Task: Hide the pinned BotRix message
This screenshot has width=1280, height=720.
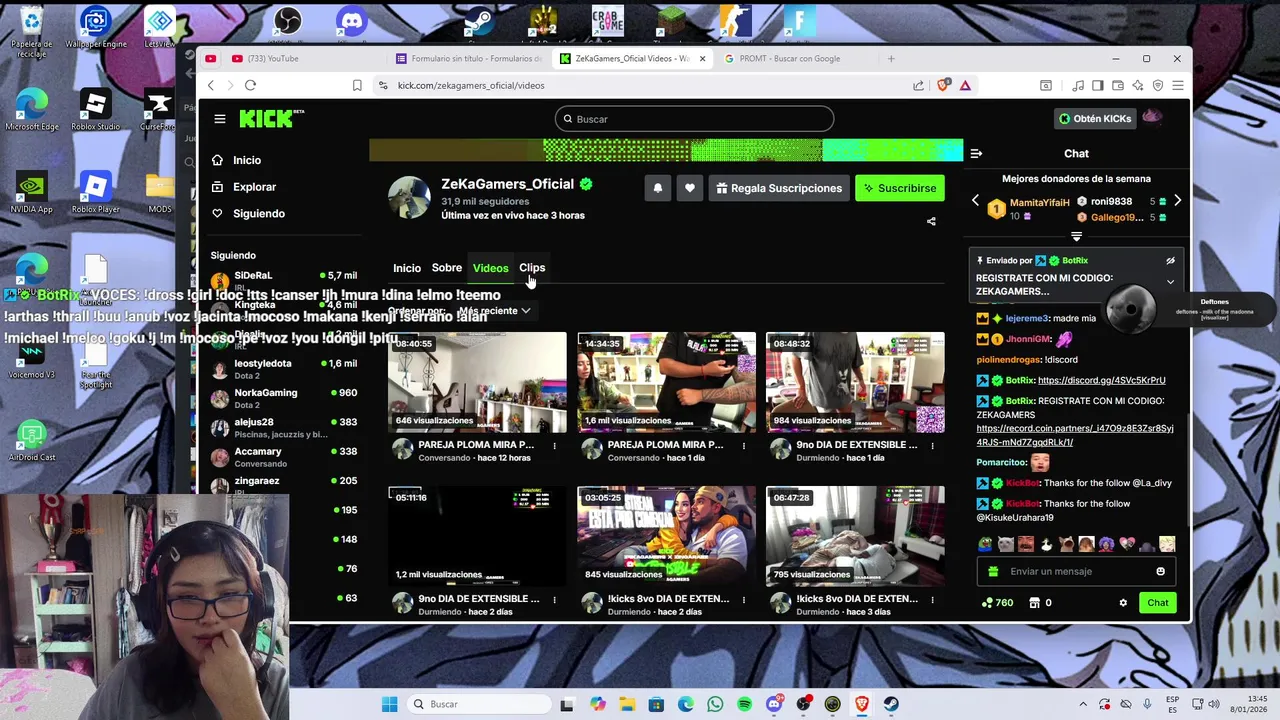Action: pos(1170,261)
